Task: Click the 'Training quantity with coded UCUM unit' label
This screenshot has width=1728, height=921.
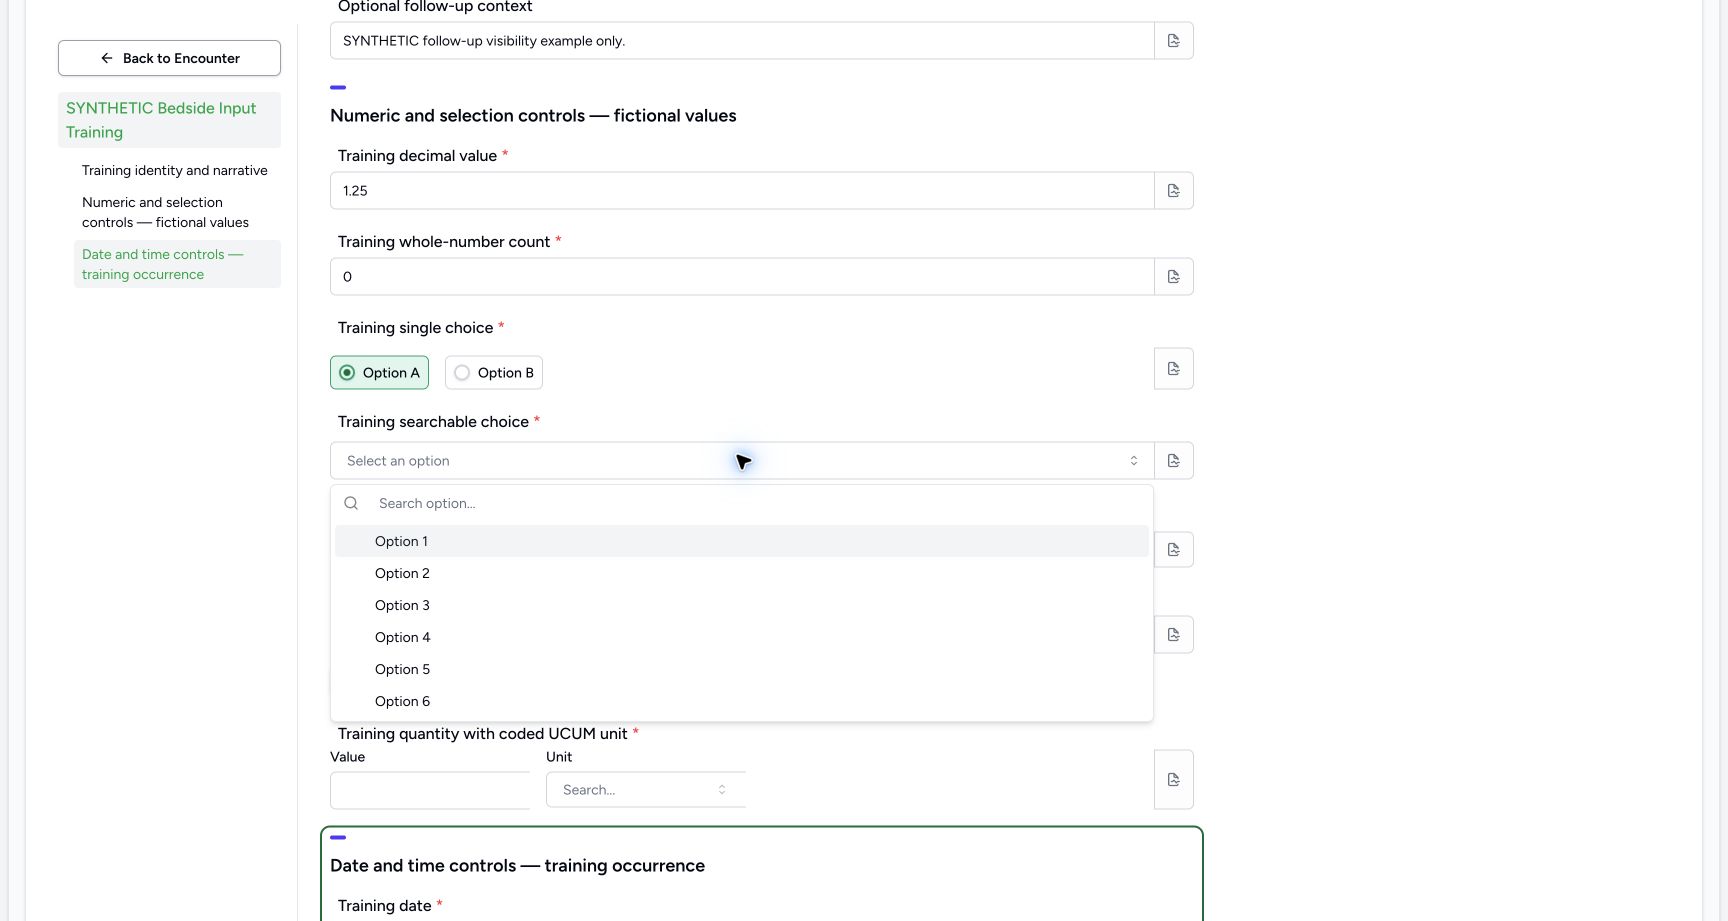Action: (482, 734)
